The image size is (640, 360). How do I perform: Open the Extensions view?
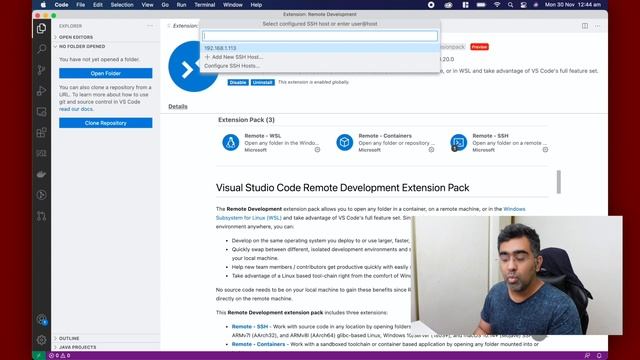tap(41, 132)
